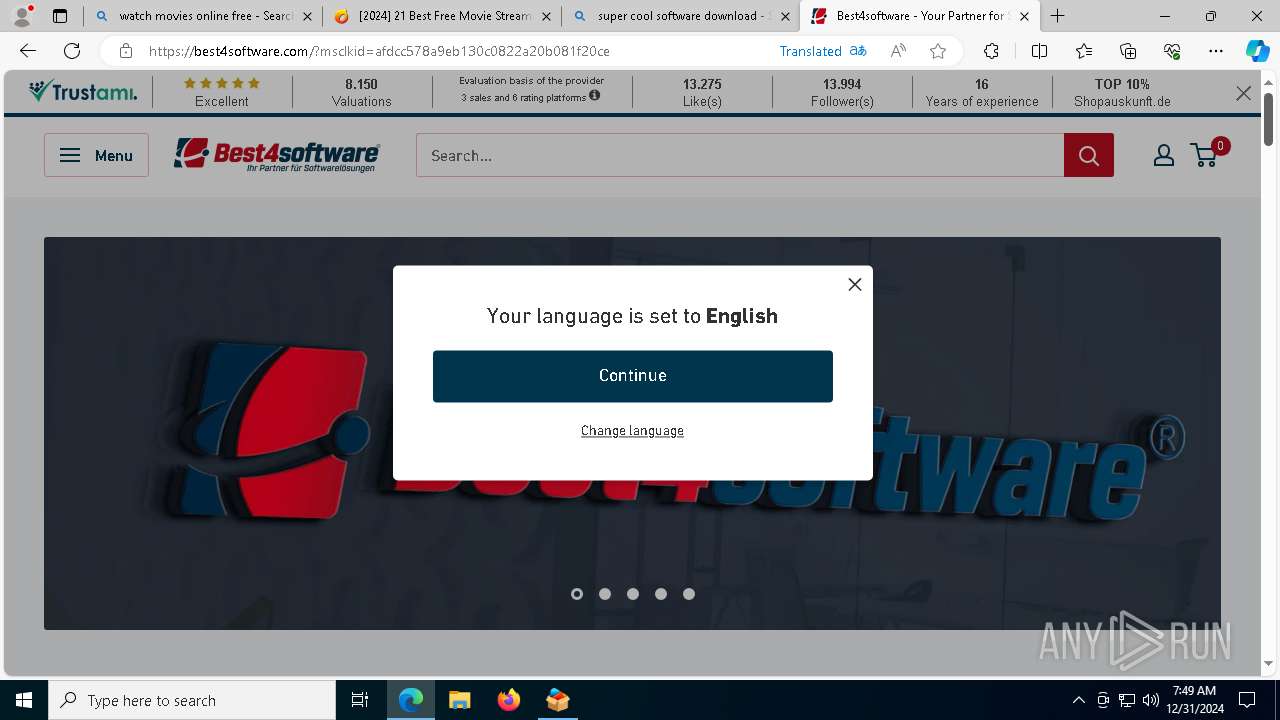Refresh the page with the reload icon
Screen dimensions: 1280x720
click(x=72, y=51)
